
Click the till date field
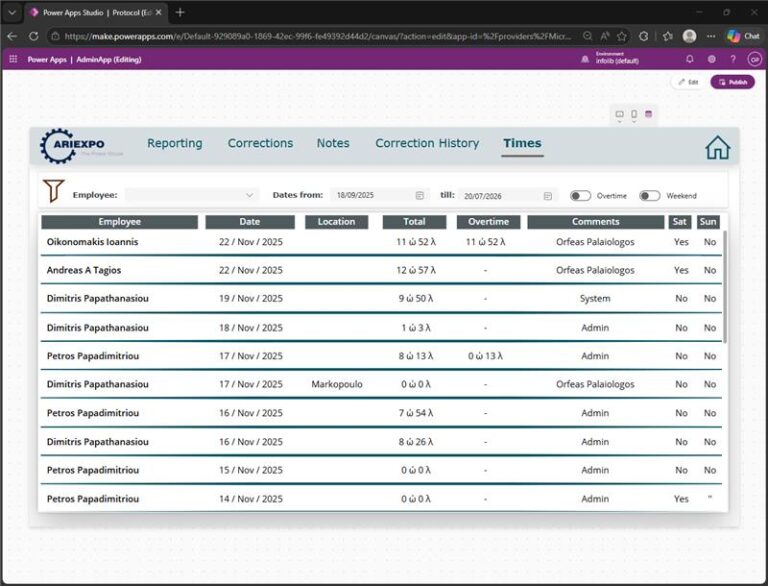[x=507, y=196]
